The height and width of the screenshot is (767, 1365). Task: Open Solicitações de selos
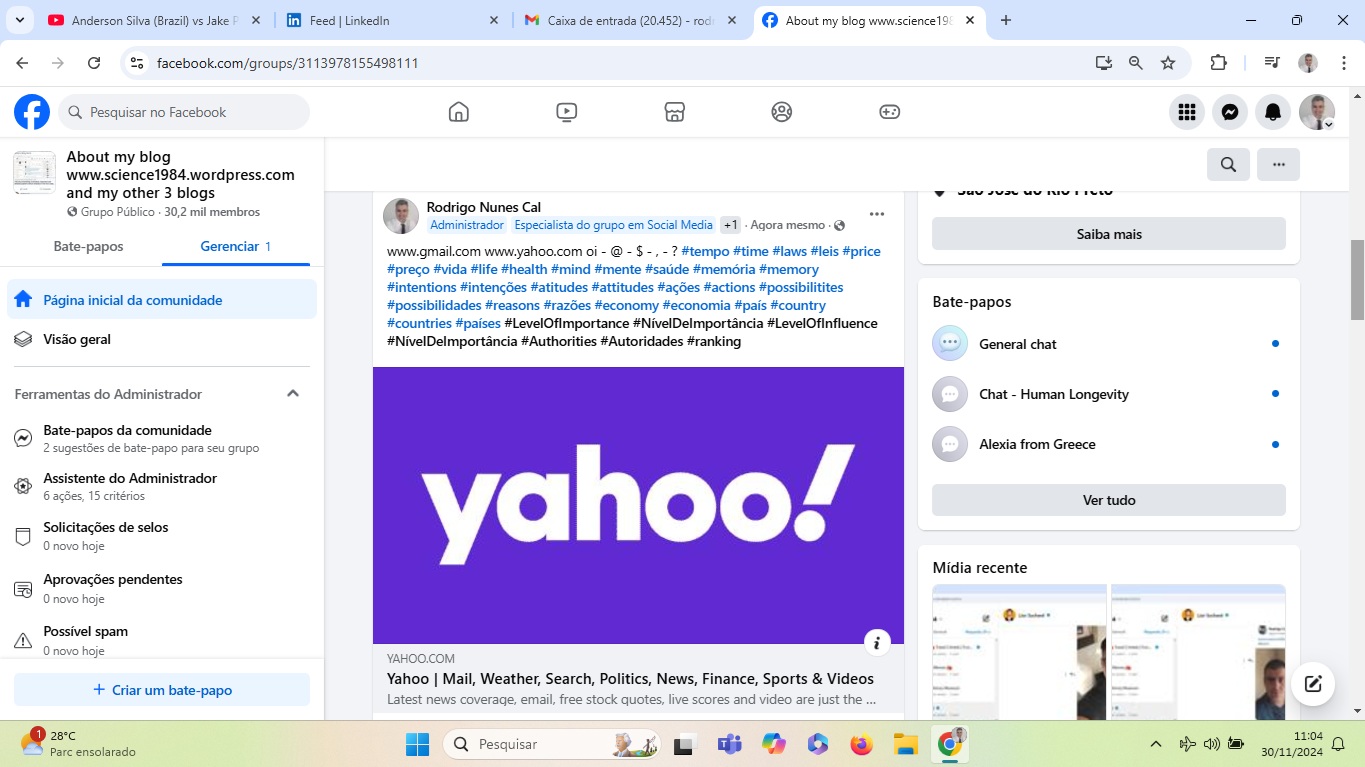[x=162, y=536]
